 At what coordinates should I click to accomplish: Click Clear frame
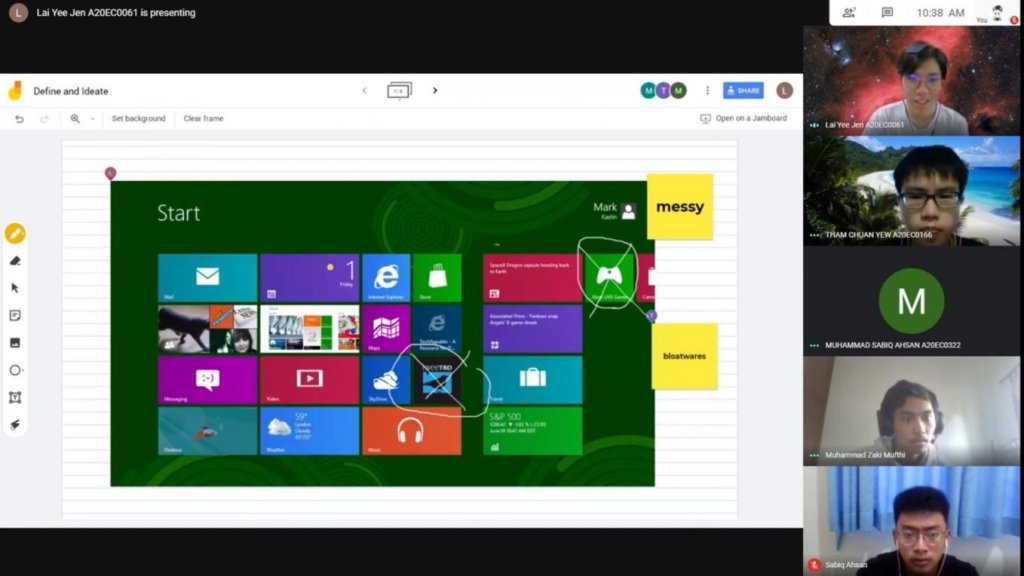203,118
